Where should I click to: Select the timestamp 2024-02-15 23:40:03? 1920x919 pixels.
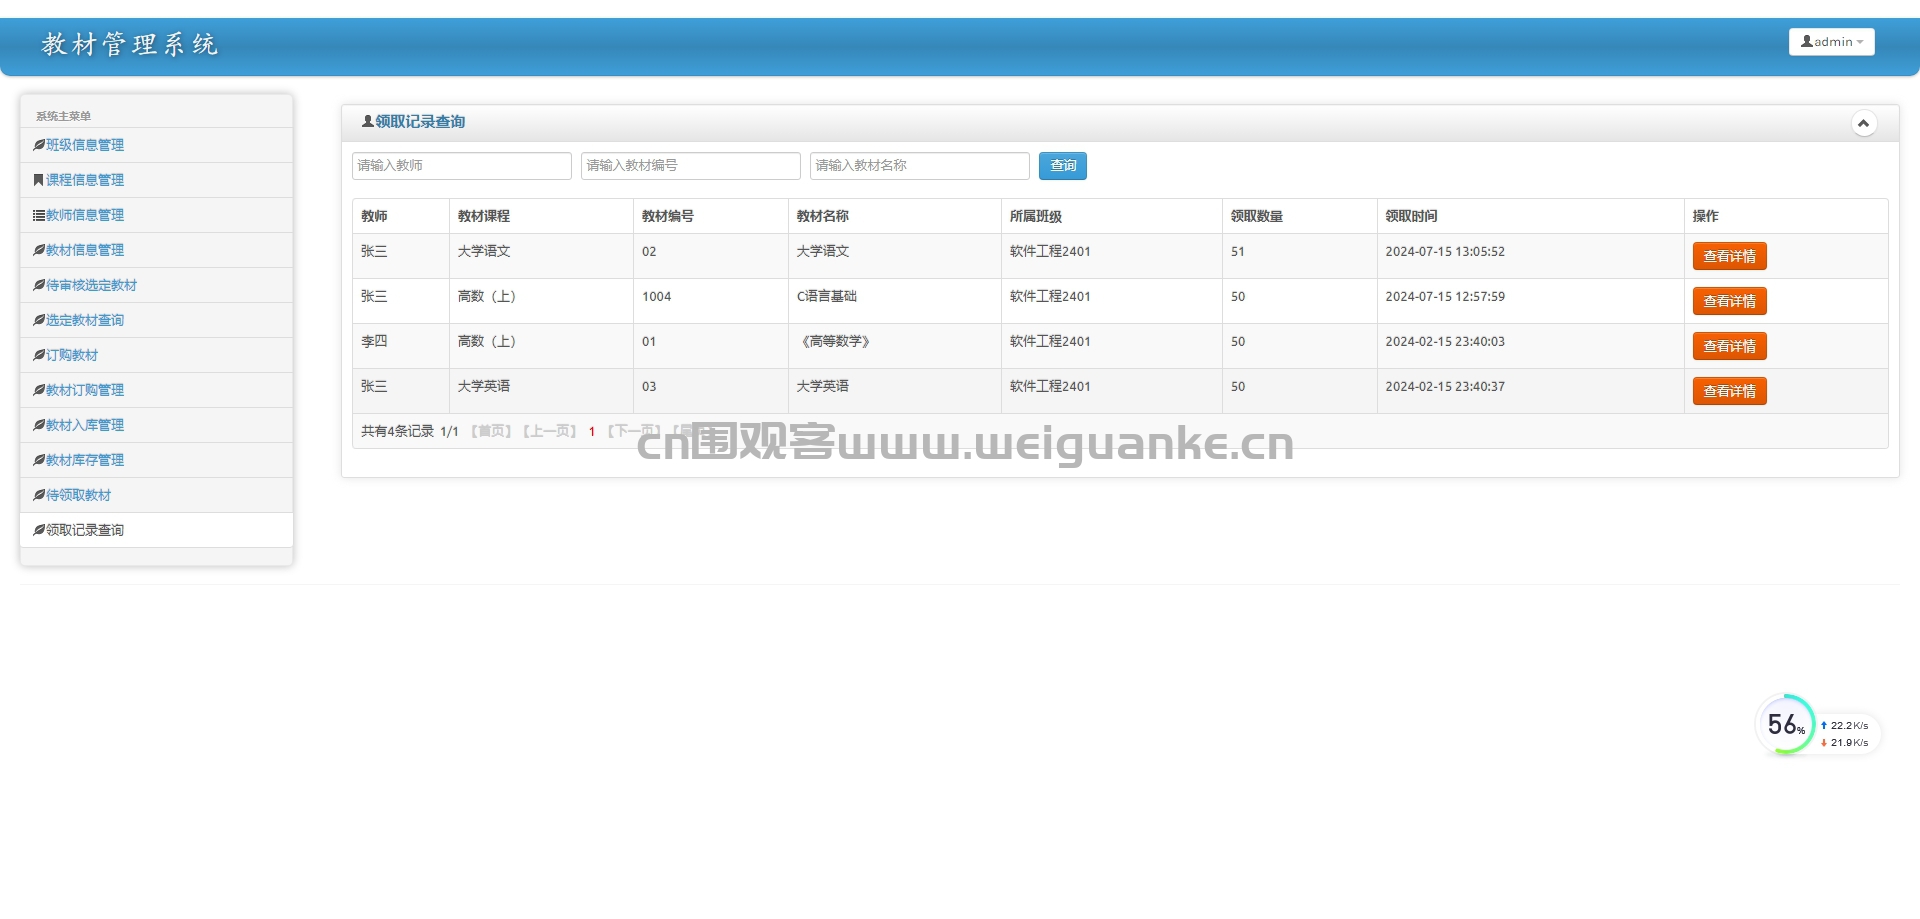[x=1445, y=342]
